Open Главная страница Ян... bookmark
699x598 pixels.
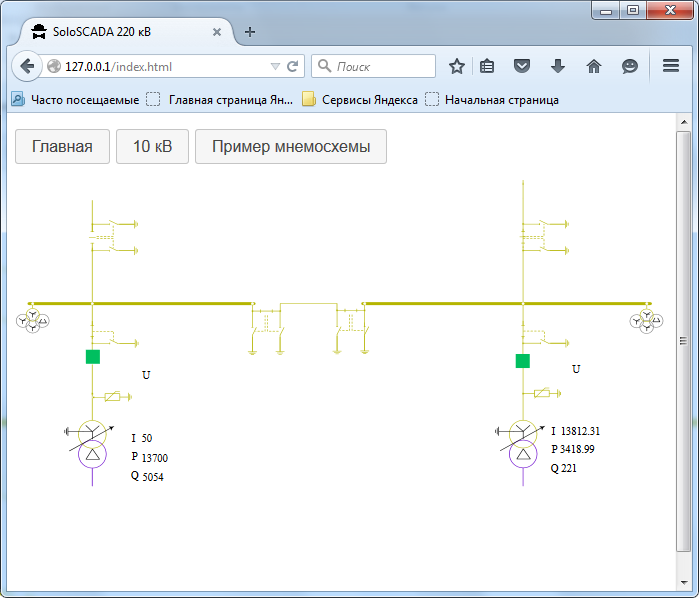point(220,99)
